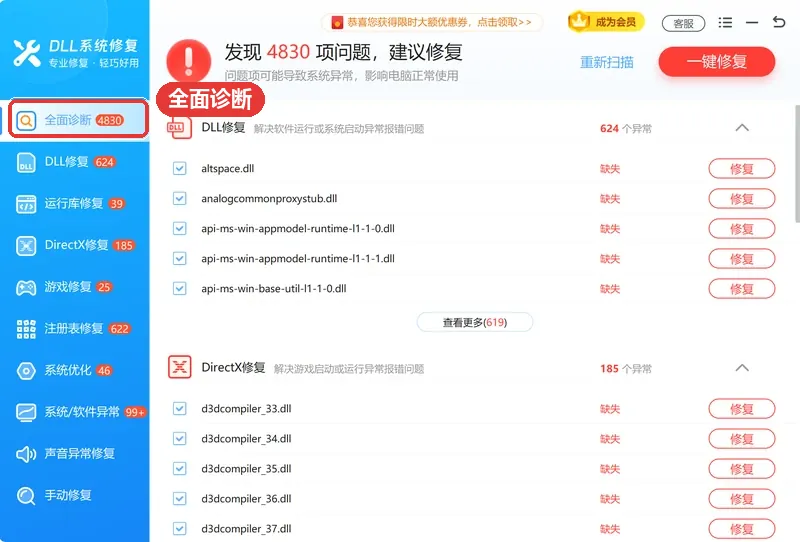Image resolution: width=800 pixels, height=542 pixels.
Task: Collapse the DirectX修复 section chevron
Action: click(x=742, y=367)
